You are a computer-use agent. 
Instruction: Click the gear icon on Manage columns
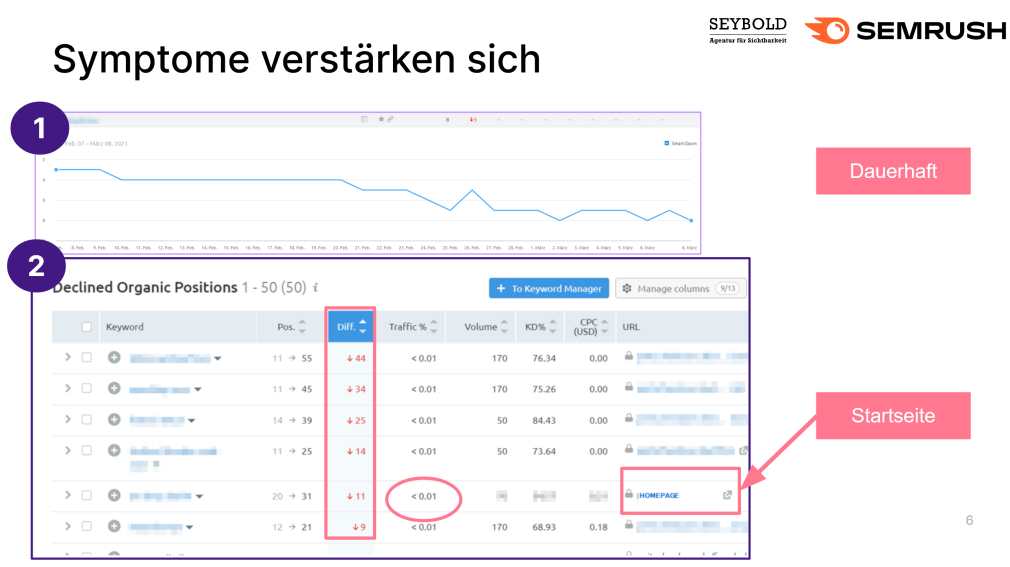coord(627,289)
